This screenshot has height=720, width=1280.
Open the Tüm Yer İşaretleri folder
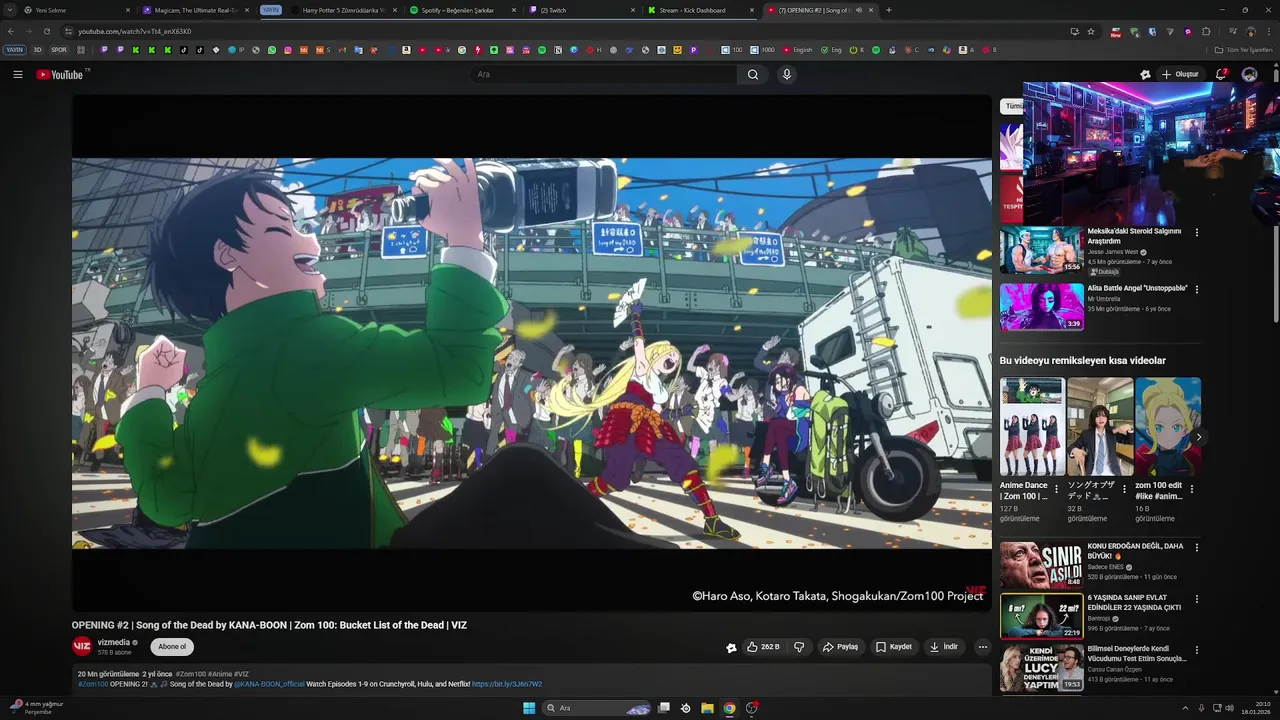pos(1244,50)
